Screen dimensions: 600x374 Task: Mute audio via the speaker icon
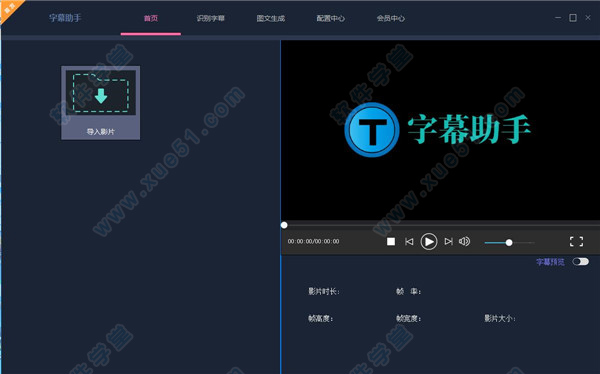[464, 242]
